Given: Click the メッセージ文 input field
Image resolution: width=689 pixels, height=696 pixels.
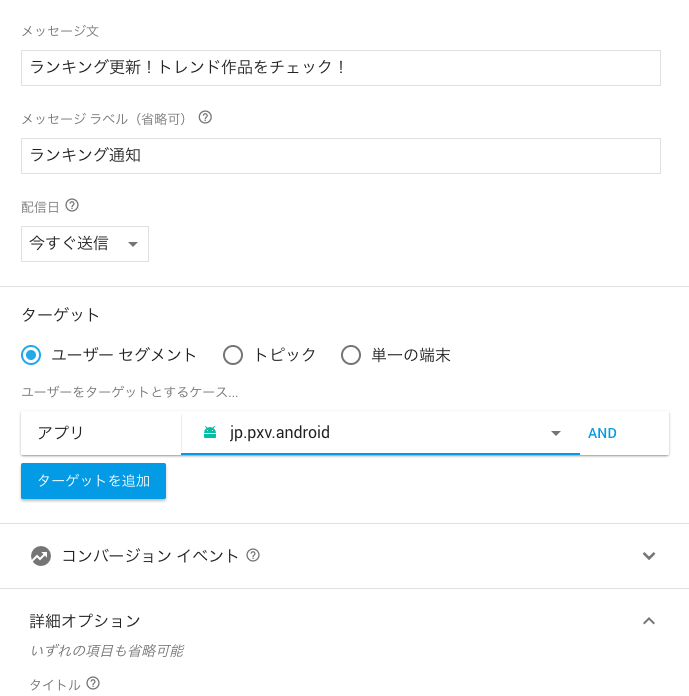Looking at the screenshot, I should pos(341,68).
